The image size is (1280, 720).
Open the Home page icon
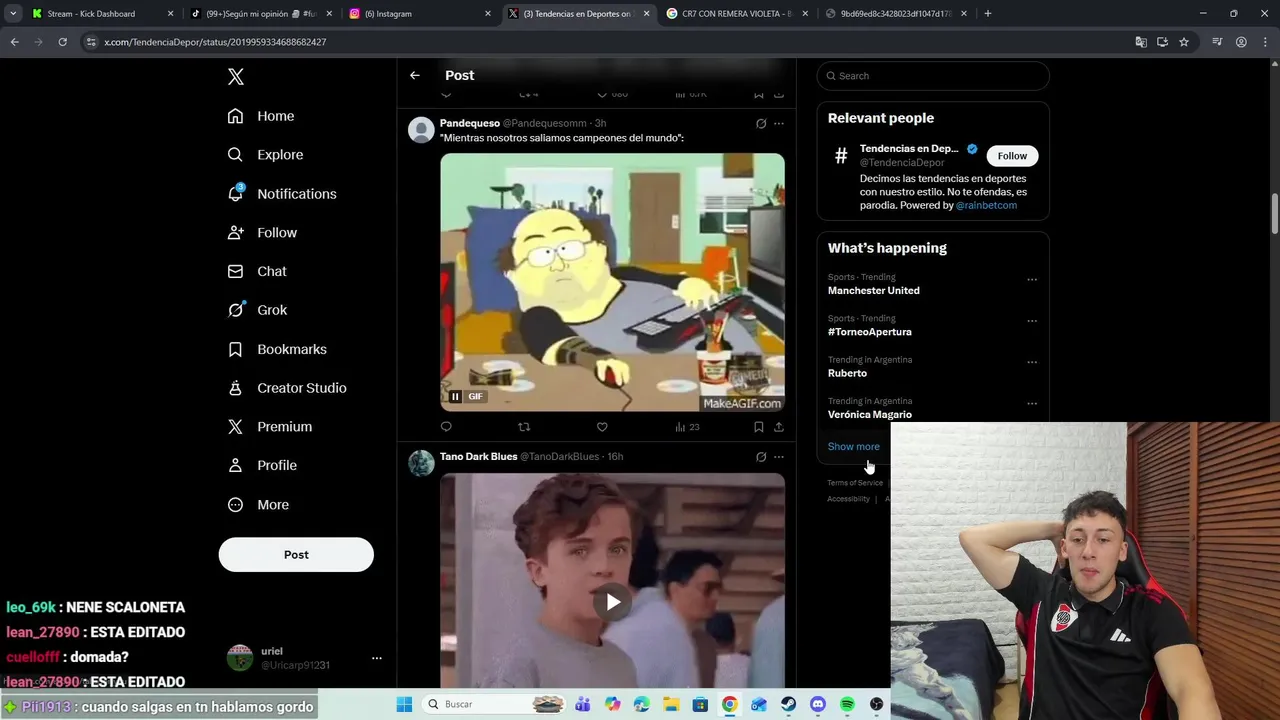[x=235, y=116]
